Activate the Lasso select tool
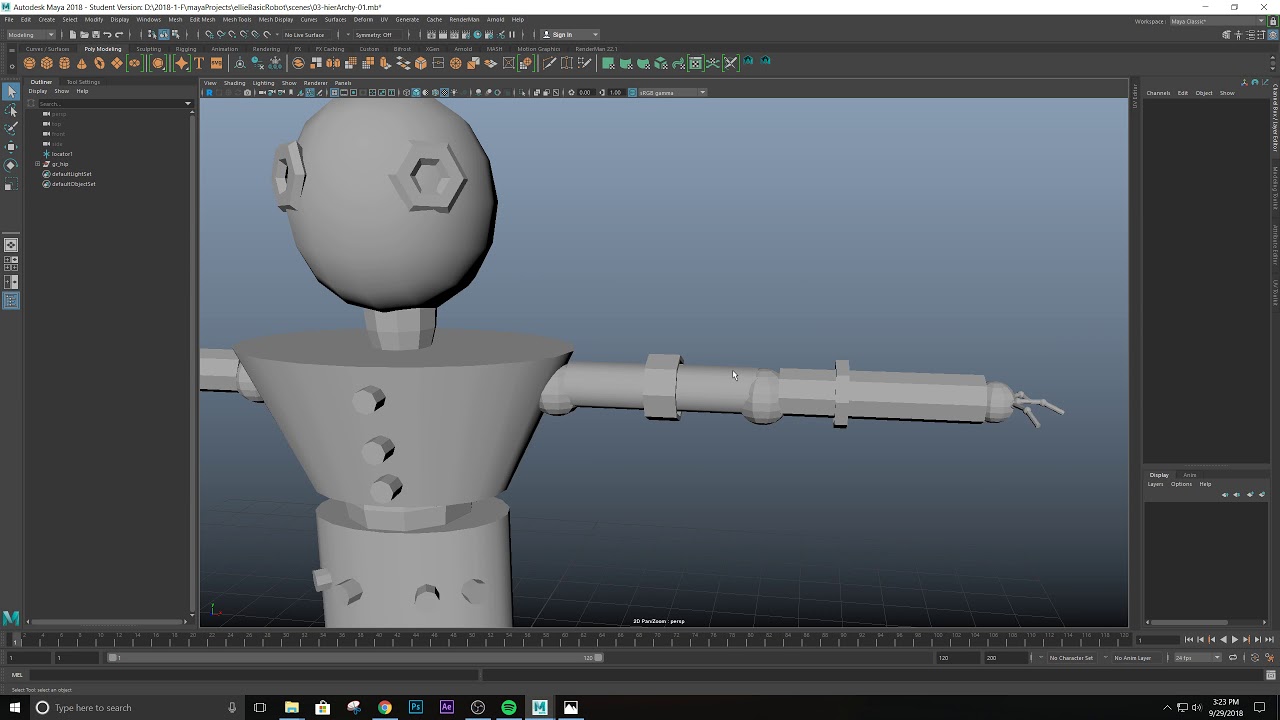1280x720 pixels. click(11, 111)
